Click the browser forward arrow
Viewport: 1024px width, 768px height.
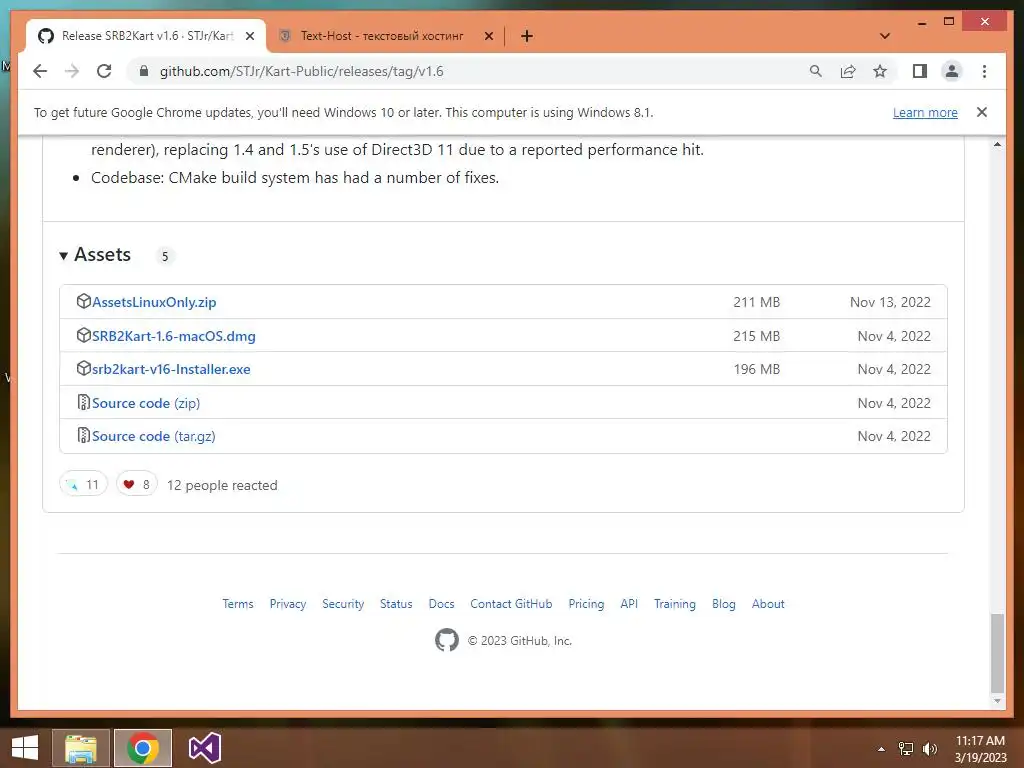[72, 71]
